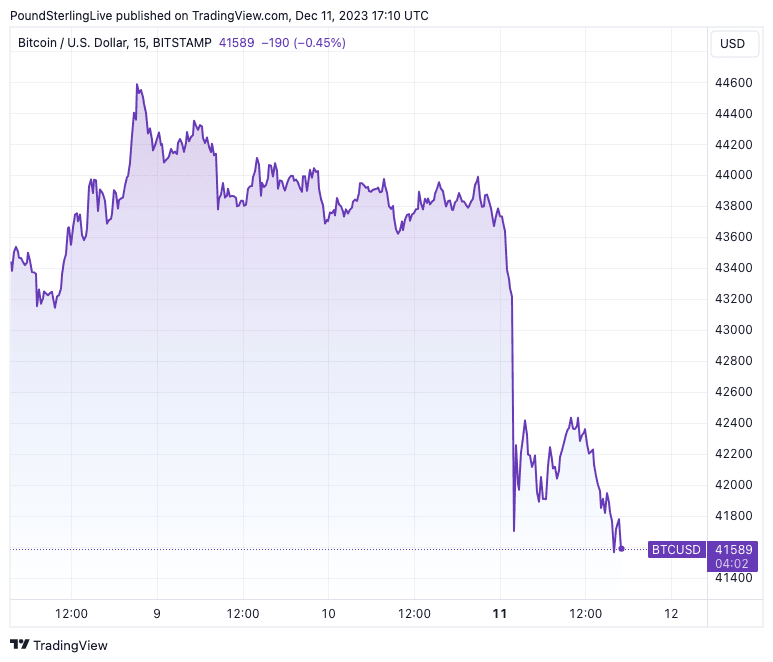Screen dimensions: 773x662
Task: Click date 10 on time axis
Action: 328,613
